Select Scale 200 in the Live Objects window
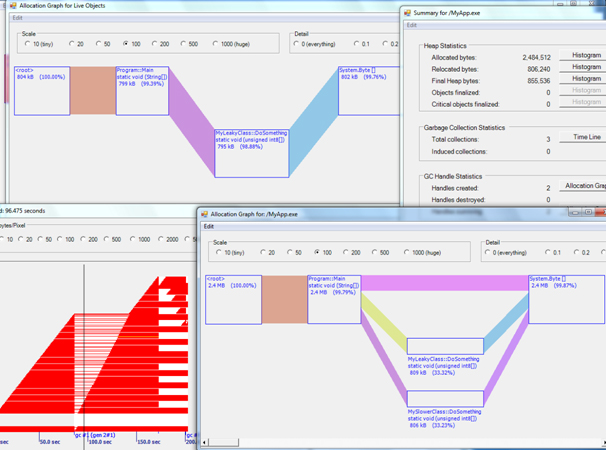Viewport: 606px width, 450px height. (x=155, y=44)
